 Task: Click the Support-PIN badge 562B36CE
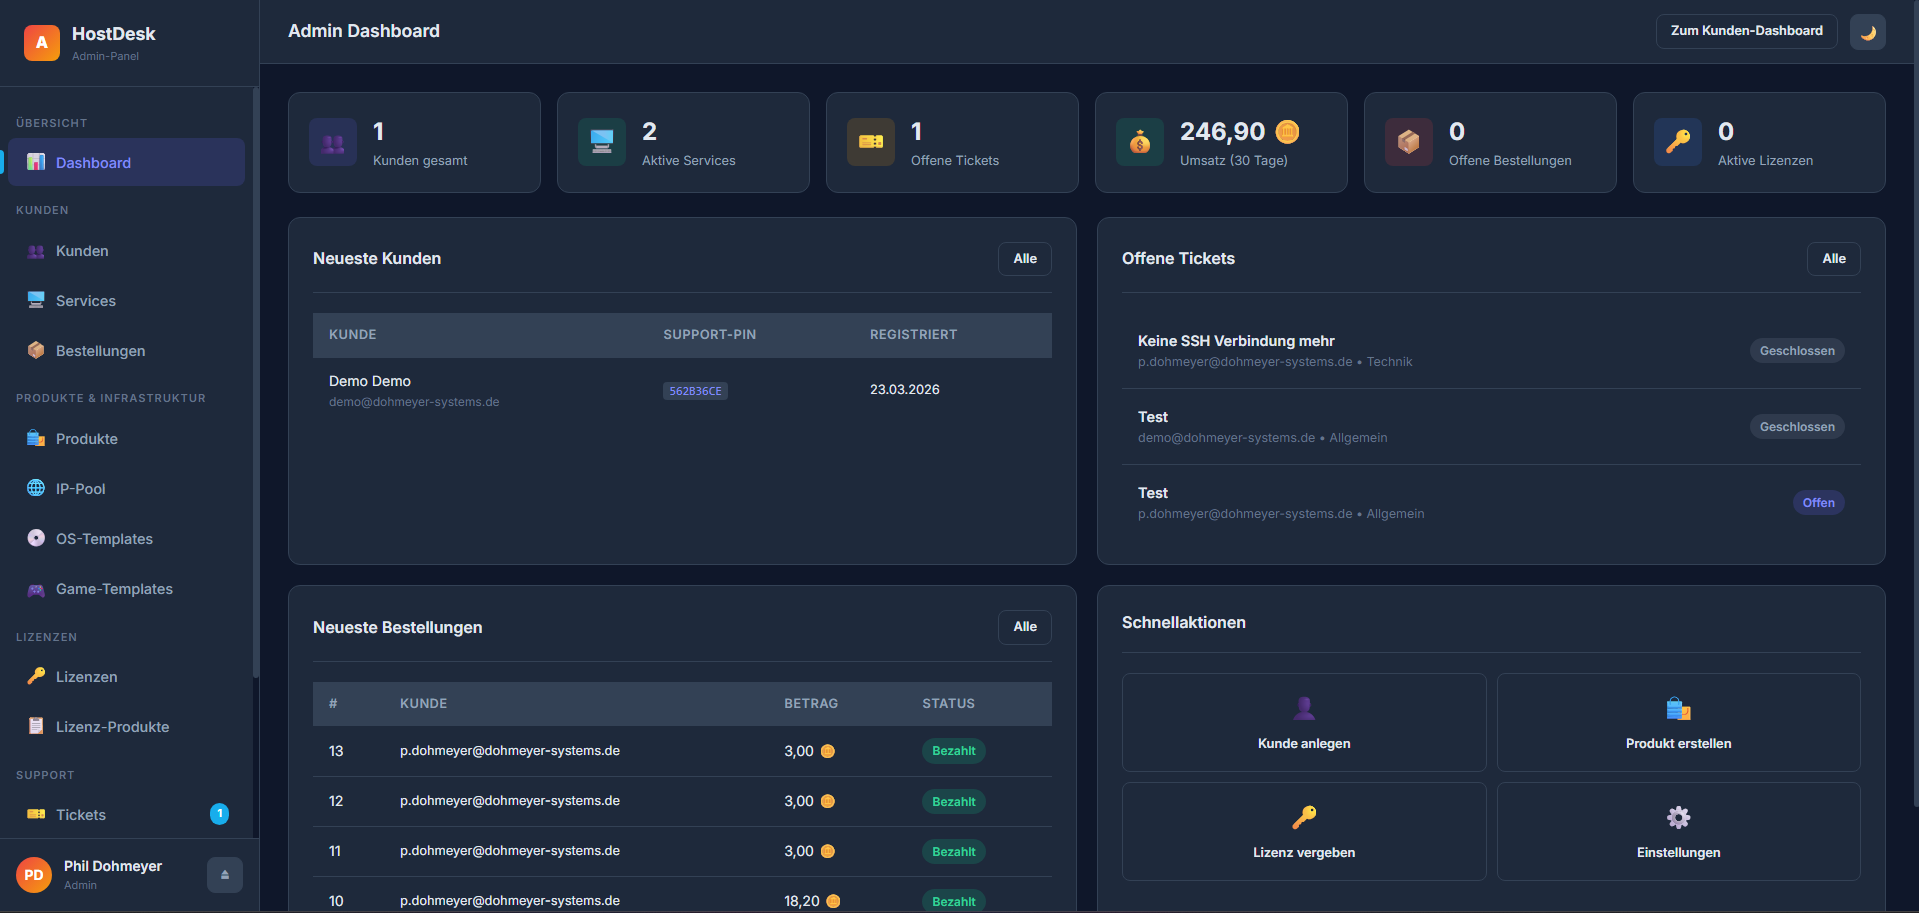(694, 391)
